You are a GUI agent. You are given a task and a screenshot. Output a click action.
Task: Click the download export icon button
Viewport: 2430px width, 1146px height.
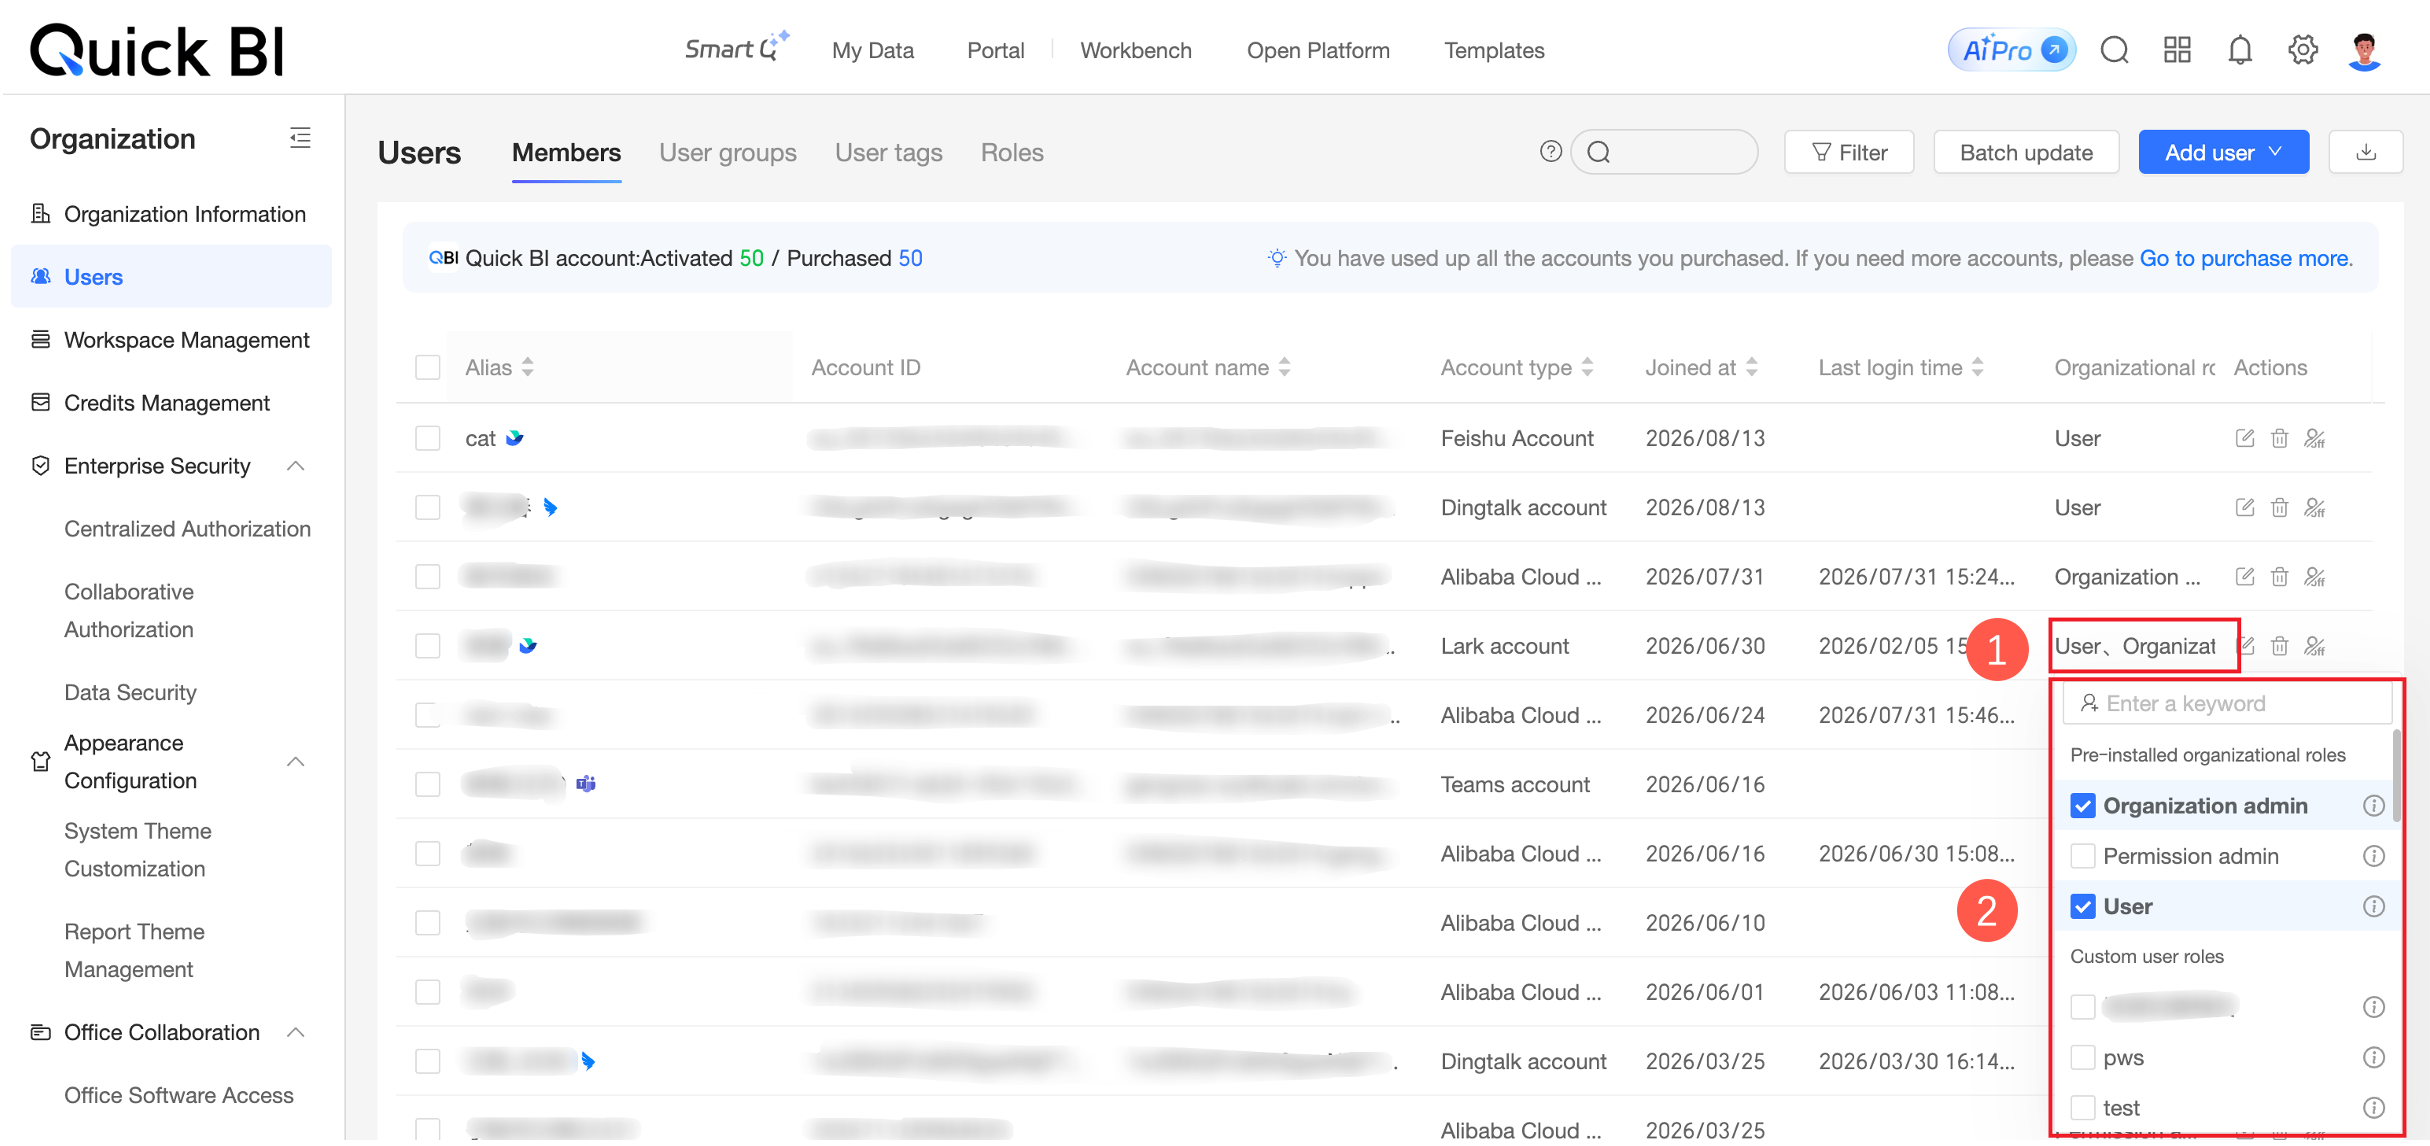2366,152
